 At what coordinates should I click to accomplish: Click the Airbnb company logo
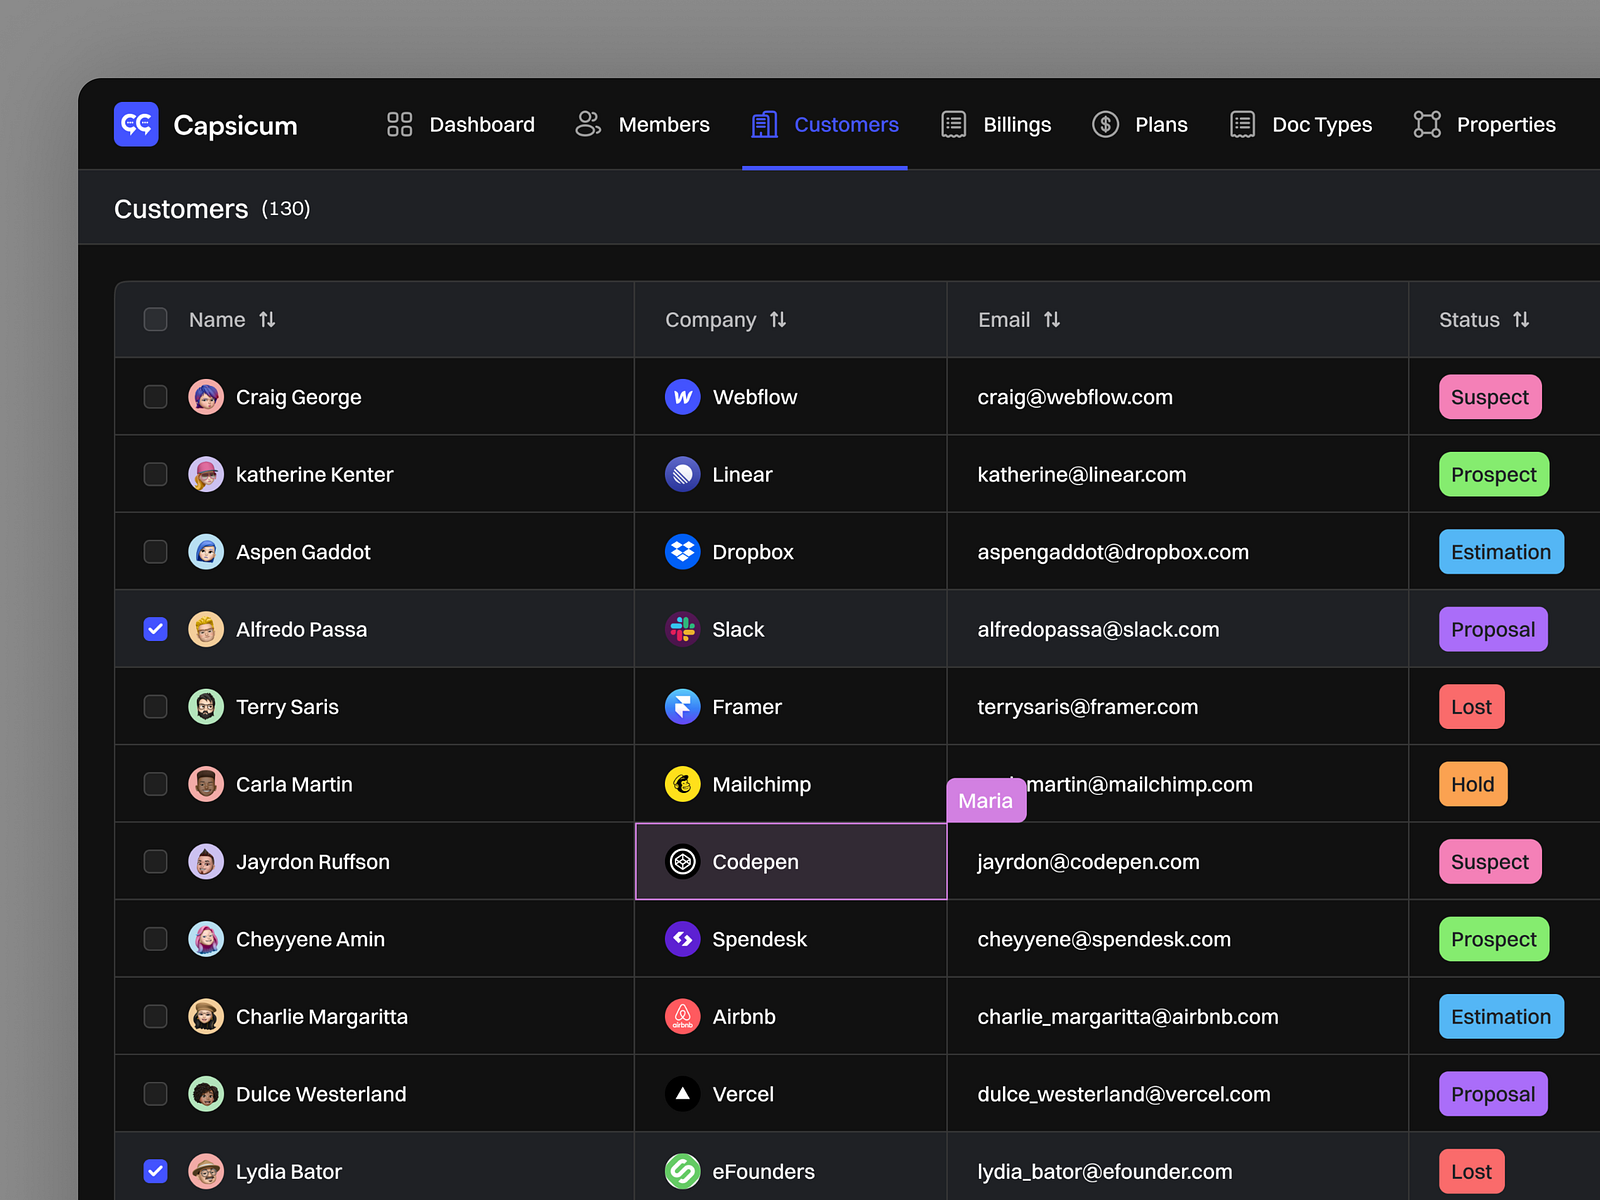(x=683, y=1017)
